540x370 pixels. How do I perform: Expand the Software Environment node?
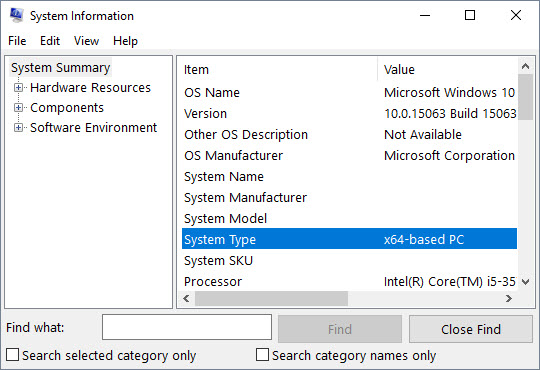[18, 127]
